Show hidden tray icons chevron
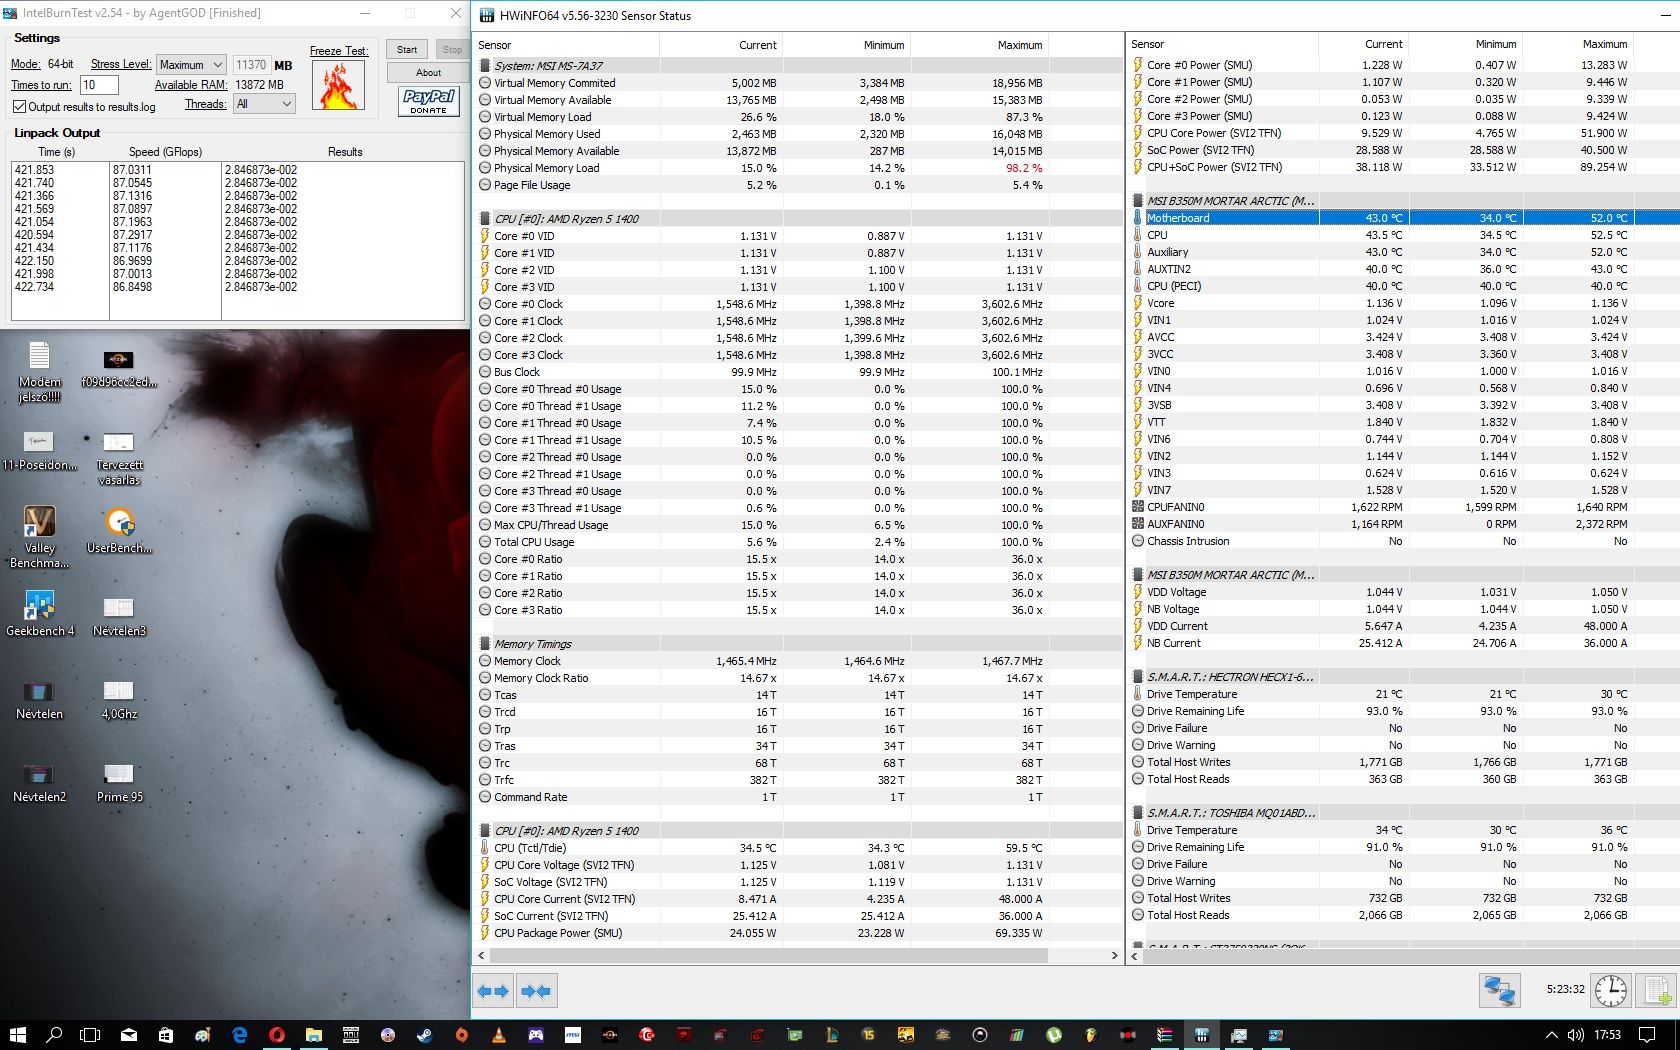Viewport: 1680px width, 1050px height. pyautogui.click(x=1551, y=1035)
